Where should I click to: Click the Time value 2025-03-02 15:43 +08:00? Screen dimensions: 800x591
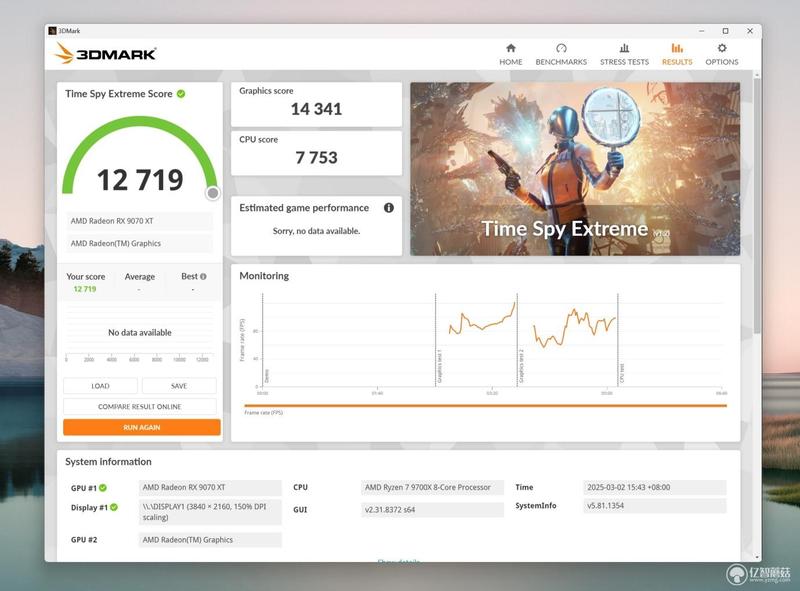[x=655, y=487]
